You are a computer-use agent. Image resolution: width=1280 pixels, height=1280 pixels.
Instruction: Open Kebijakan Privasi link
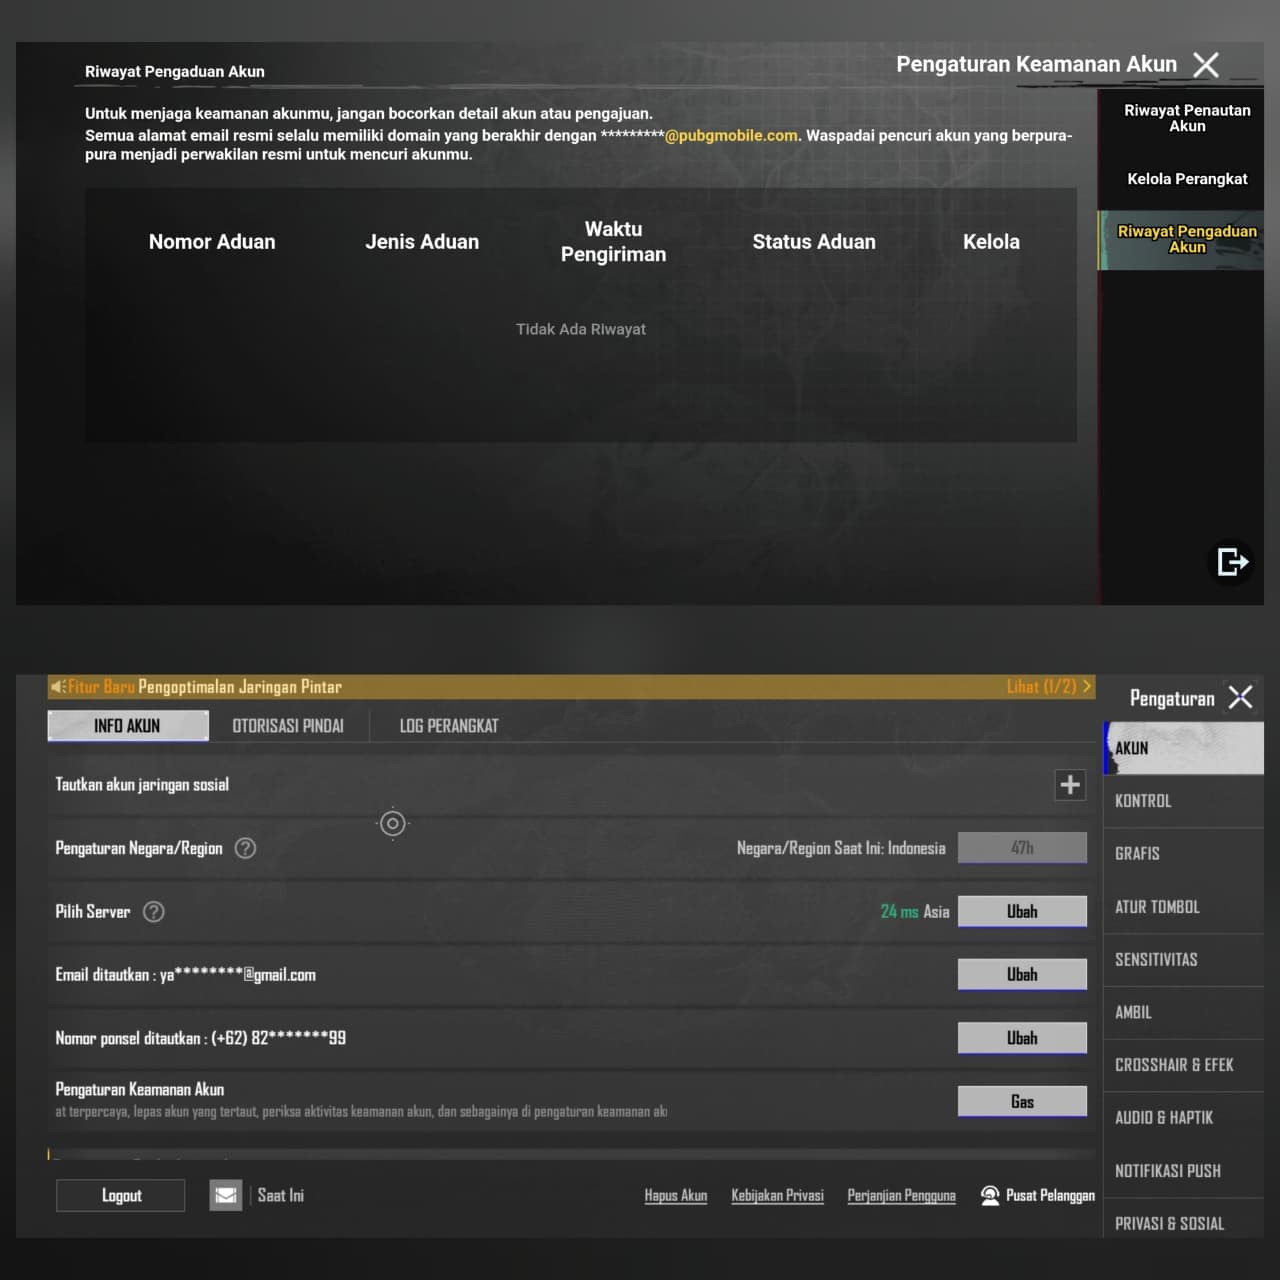point(778,1196)
